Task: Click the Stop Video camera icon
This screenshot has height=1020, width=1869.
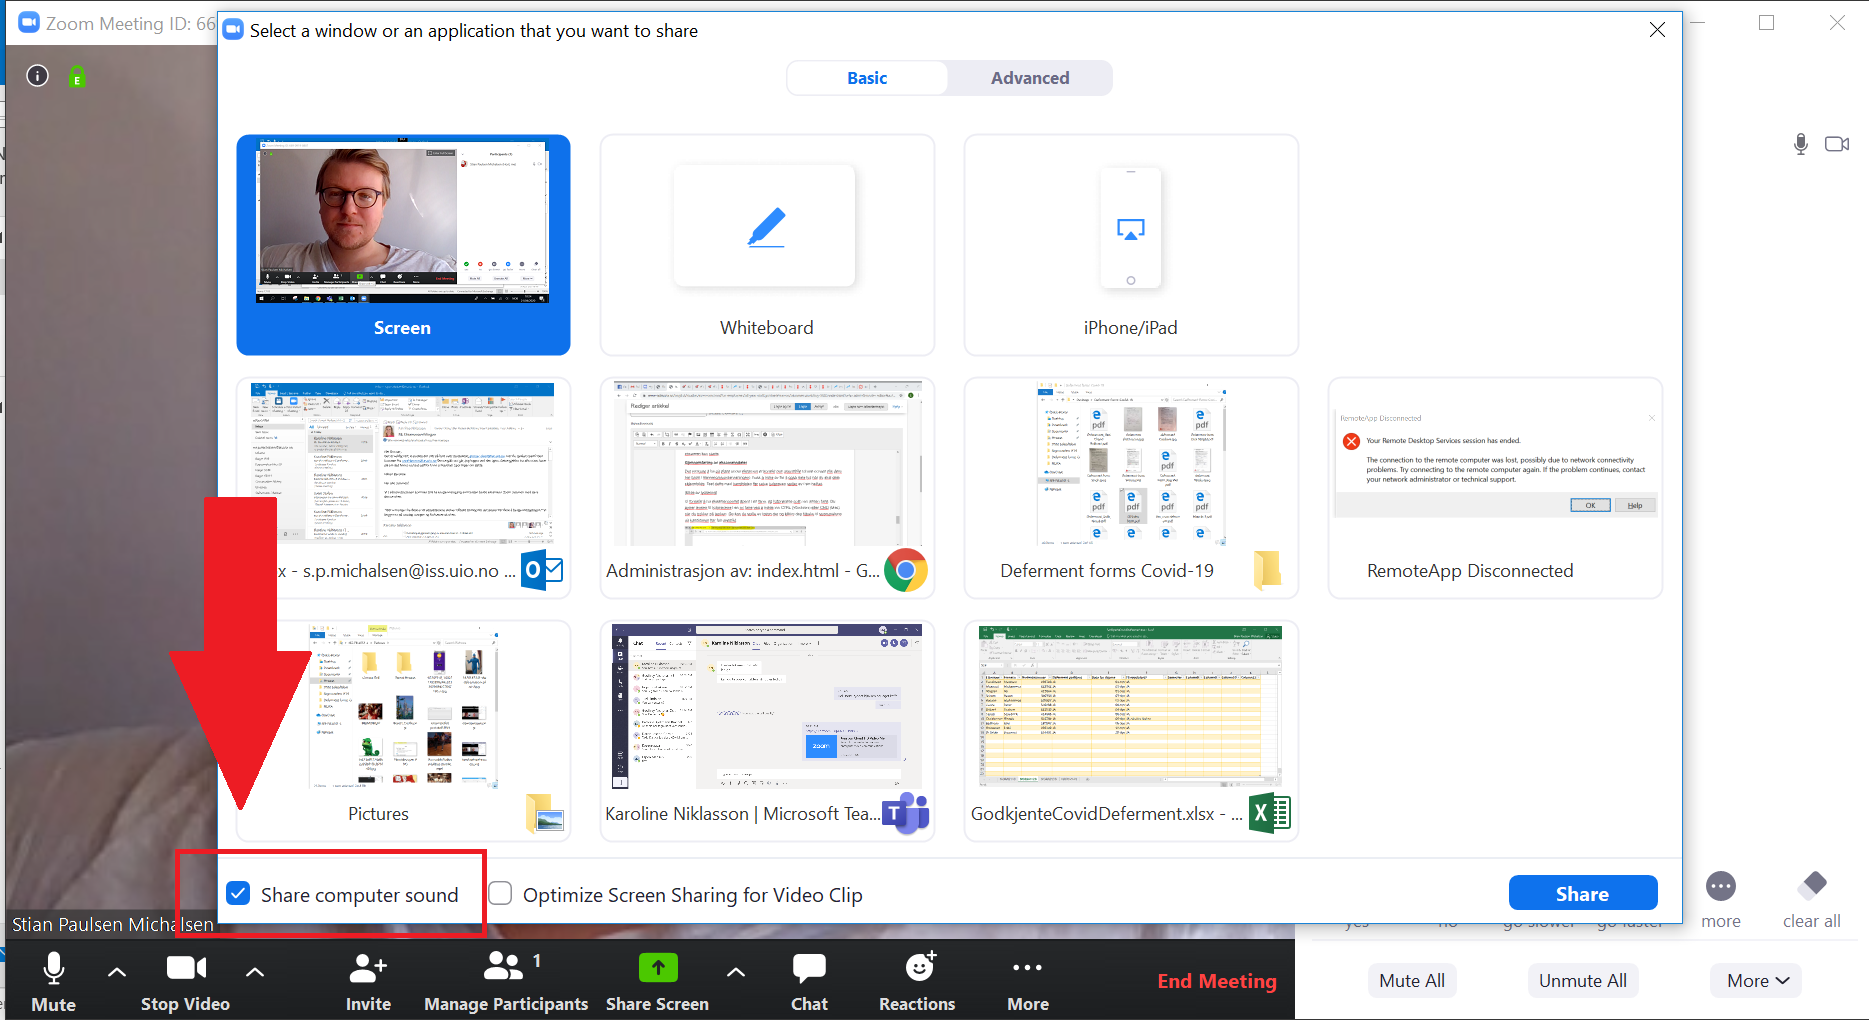Action: tap(186, 968)
